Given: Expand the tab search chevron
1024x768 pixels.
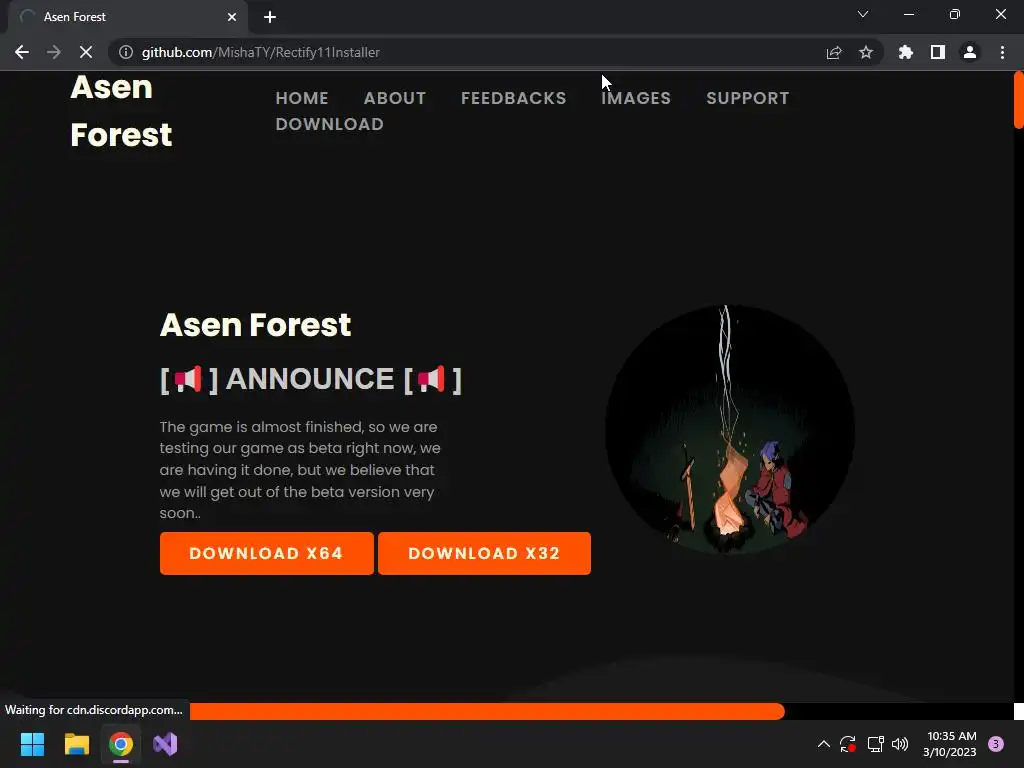Looking at the screenshot, I should pos(863,14).
